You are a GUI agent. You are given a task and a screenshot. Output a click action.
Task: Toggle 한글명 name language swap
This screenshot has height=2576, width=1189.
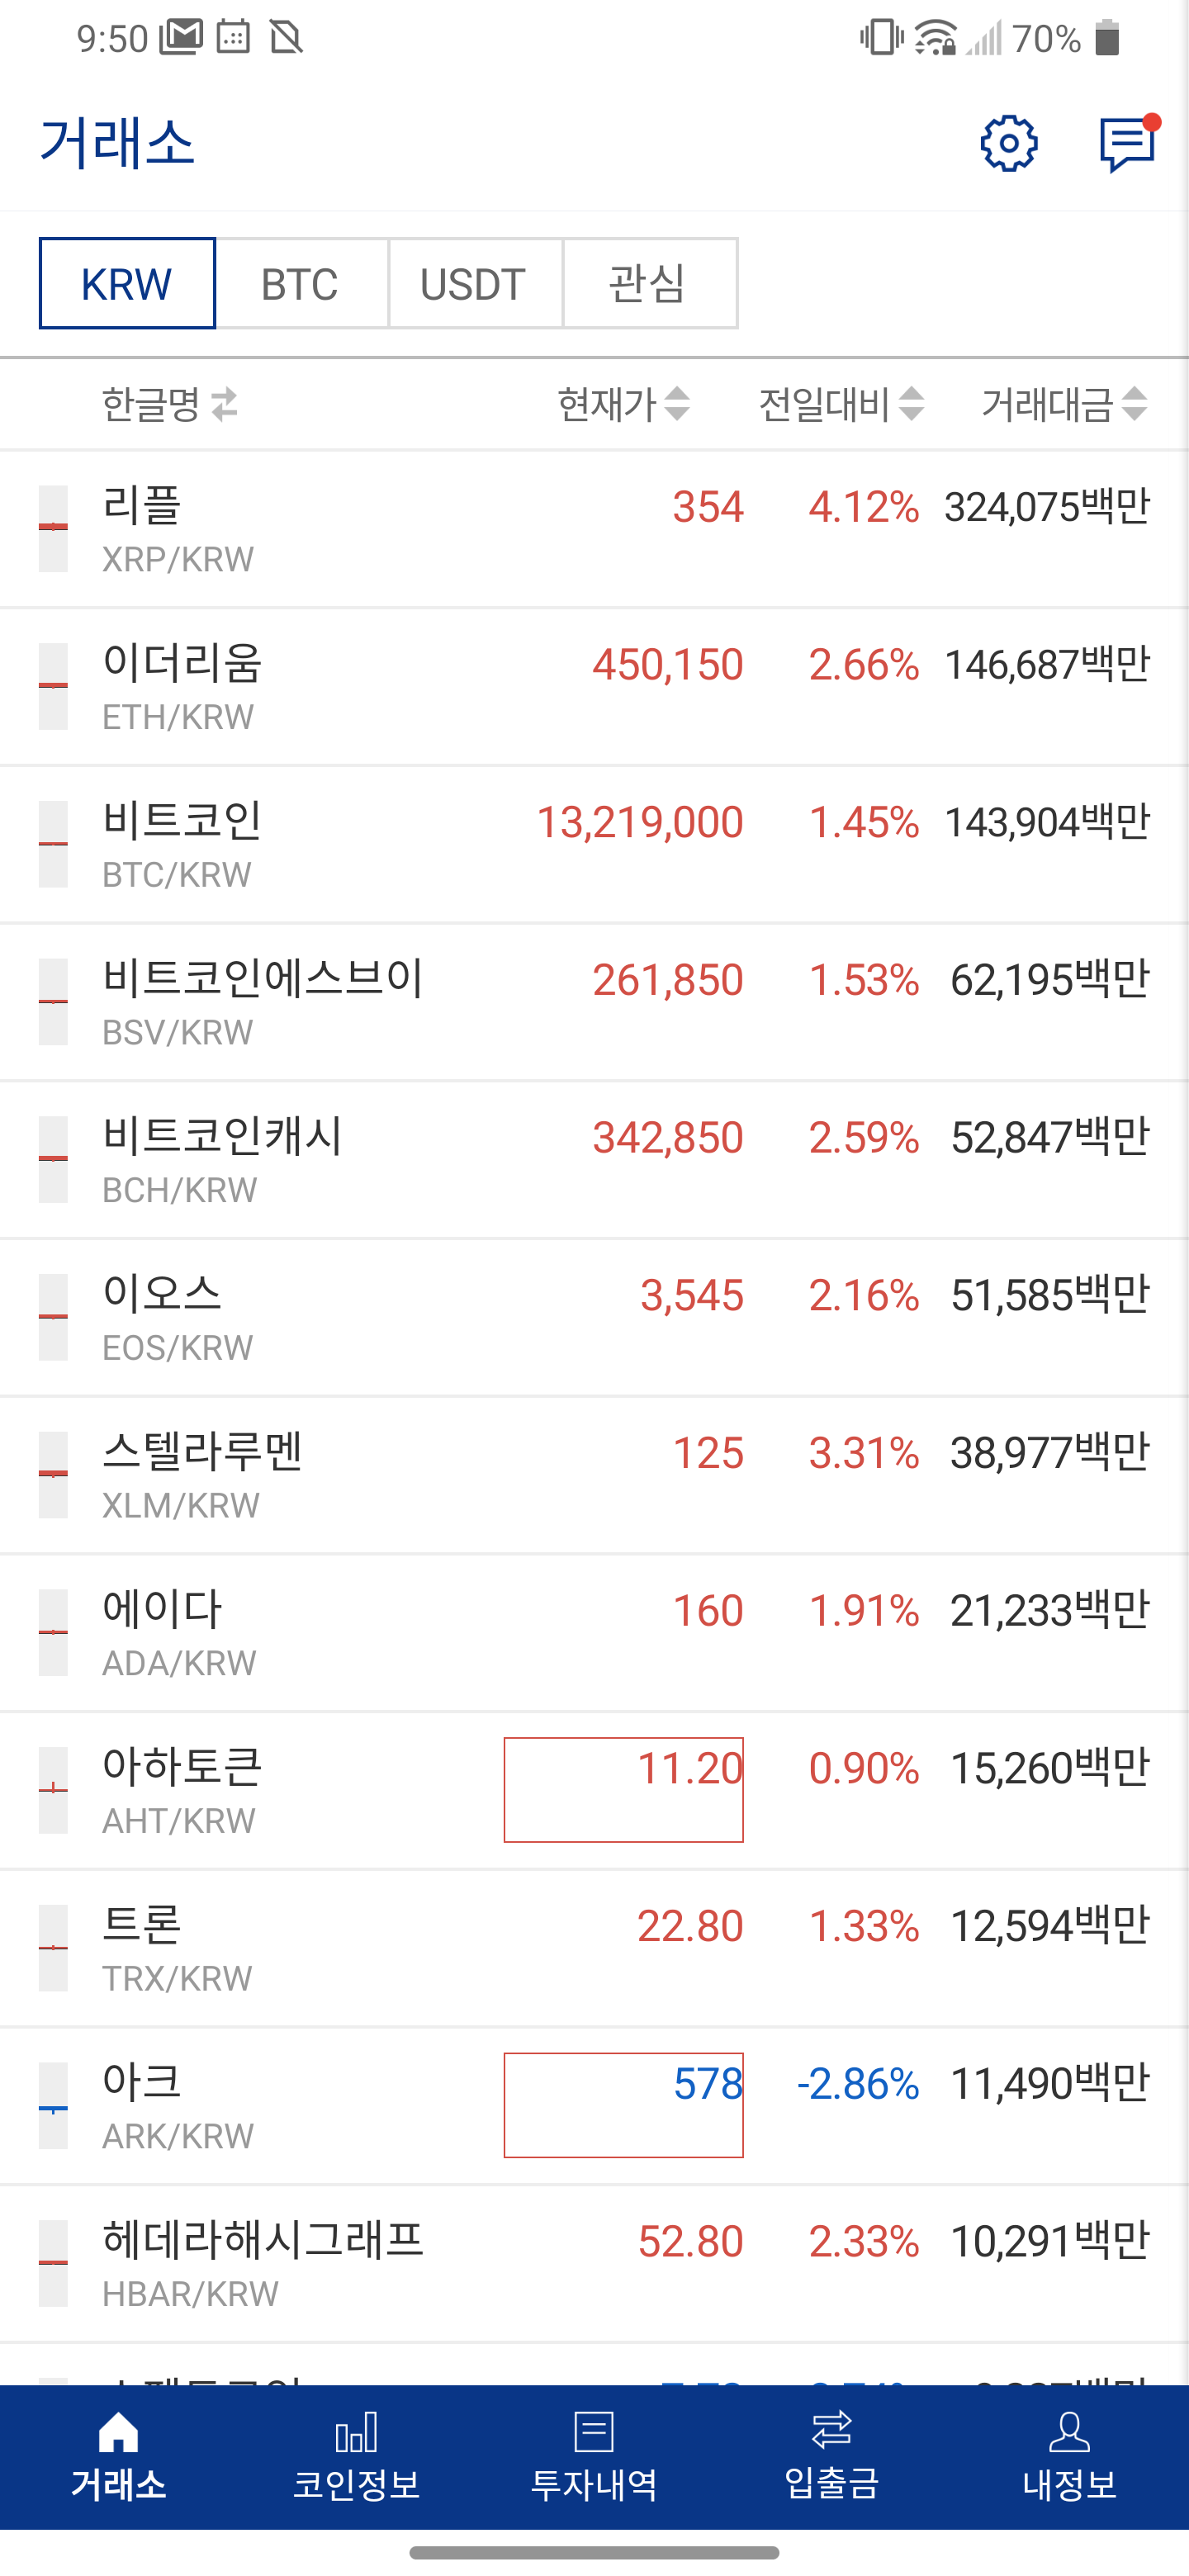[x=225, y=404]
